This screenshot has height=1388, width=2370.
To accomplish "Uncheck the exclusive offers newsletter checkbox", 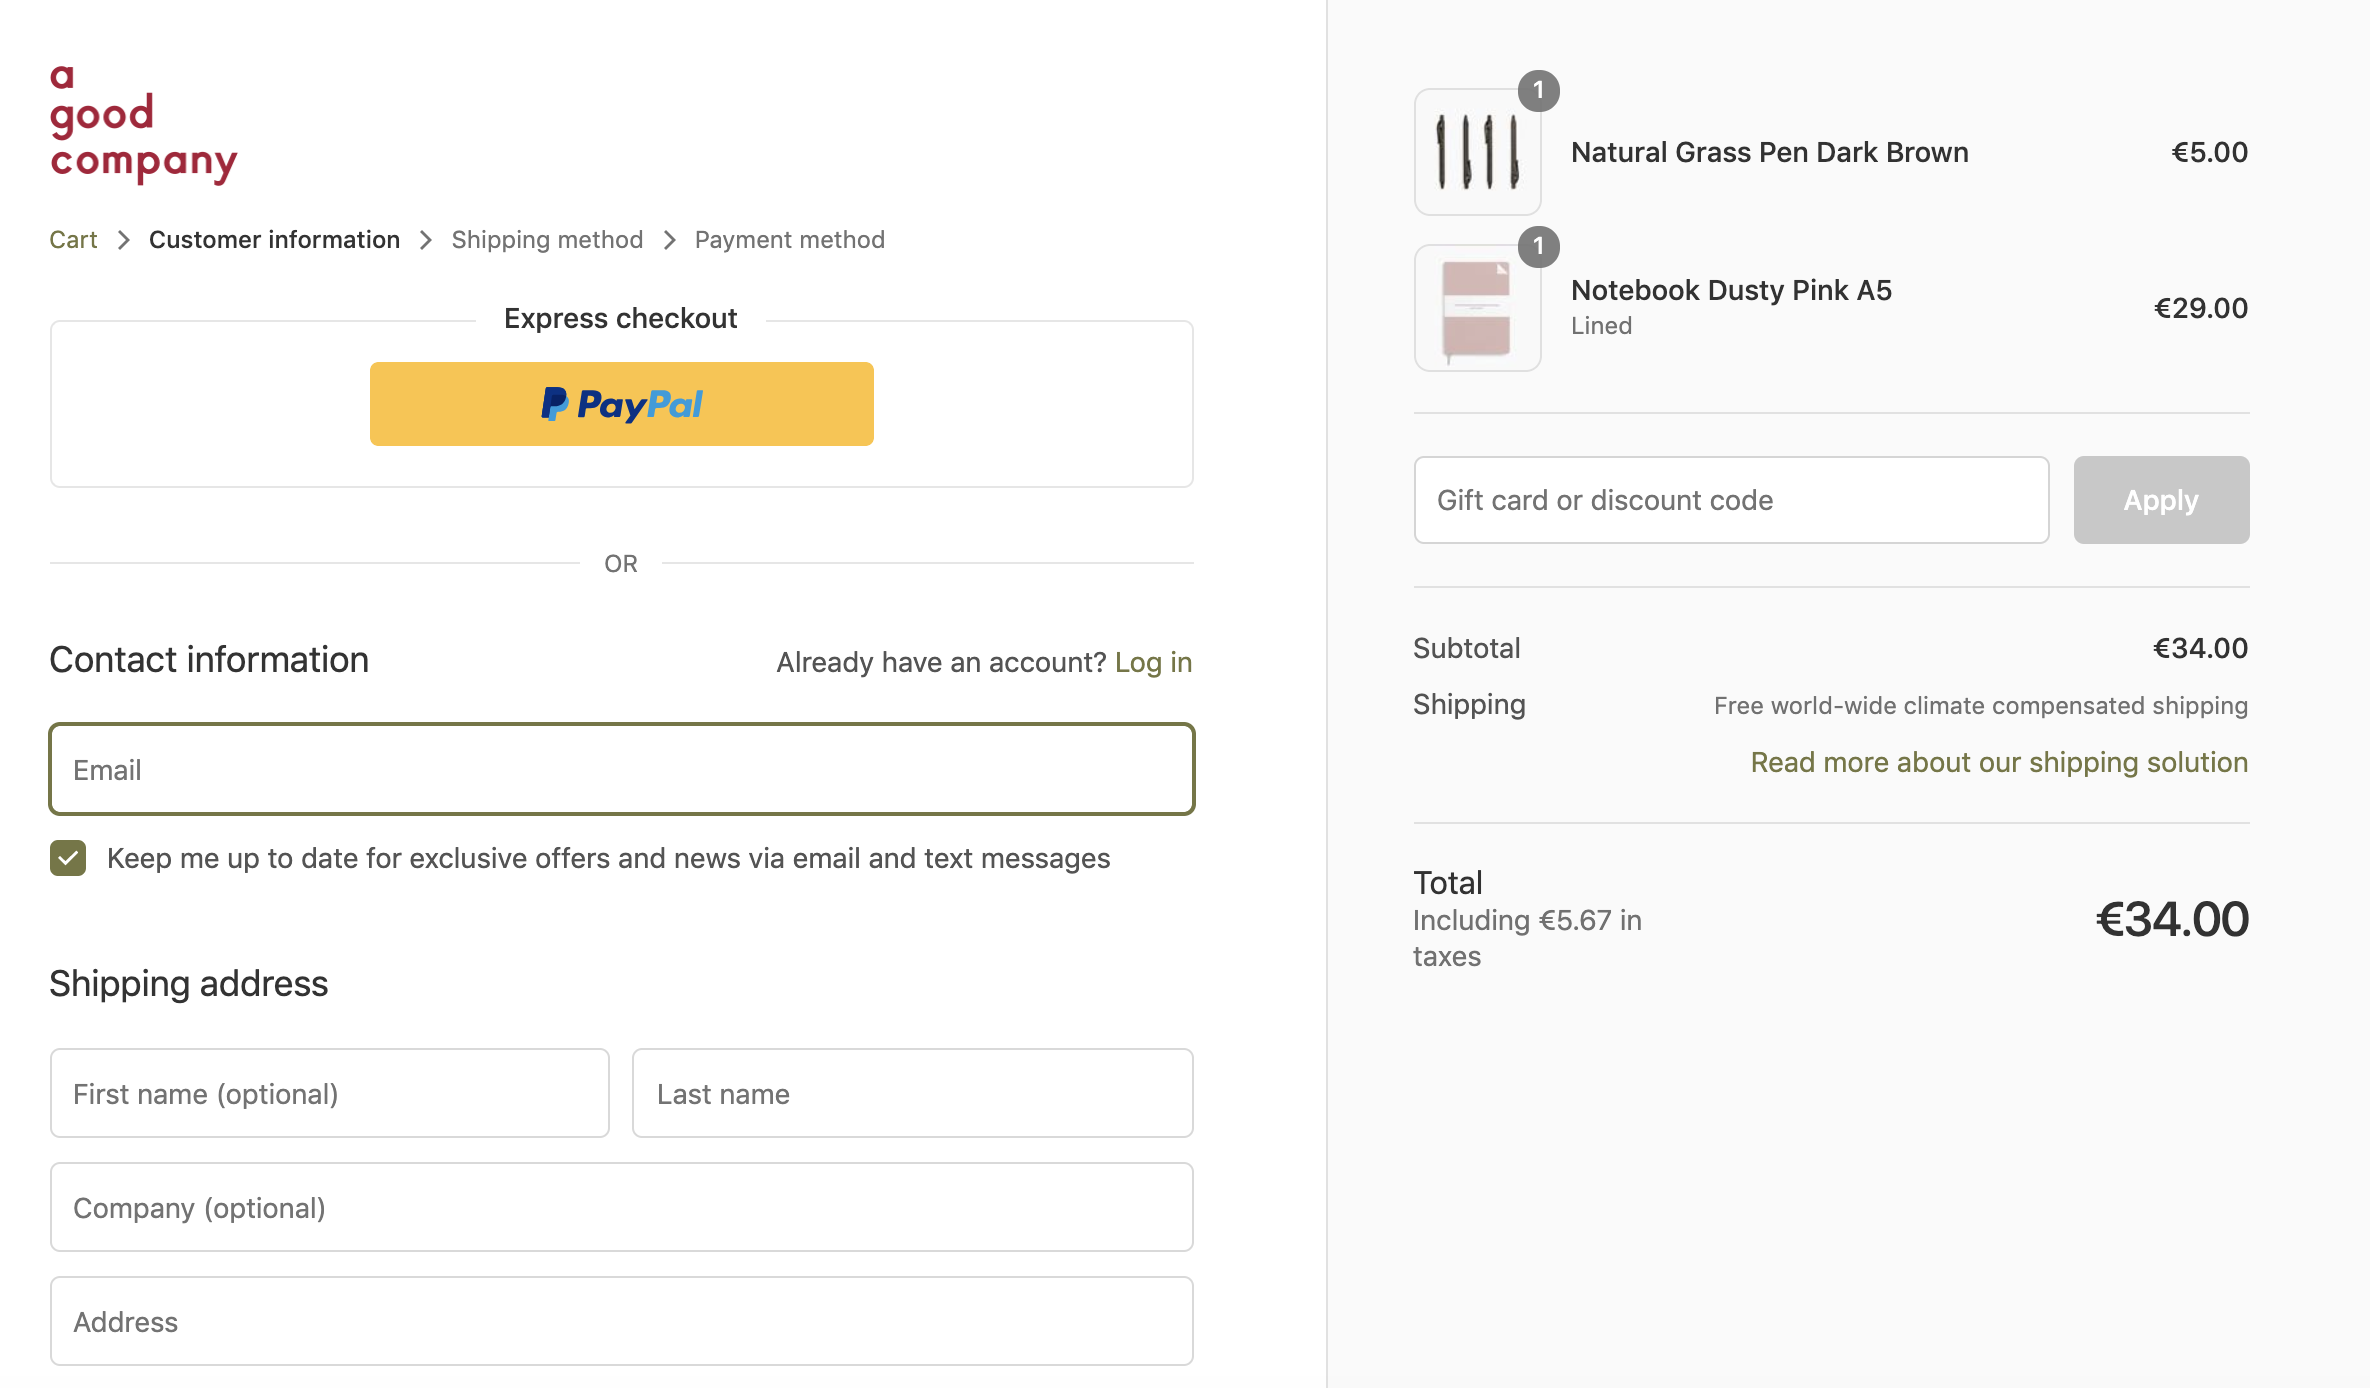I will 68,858.
